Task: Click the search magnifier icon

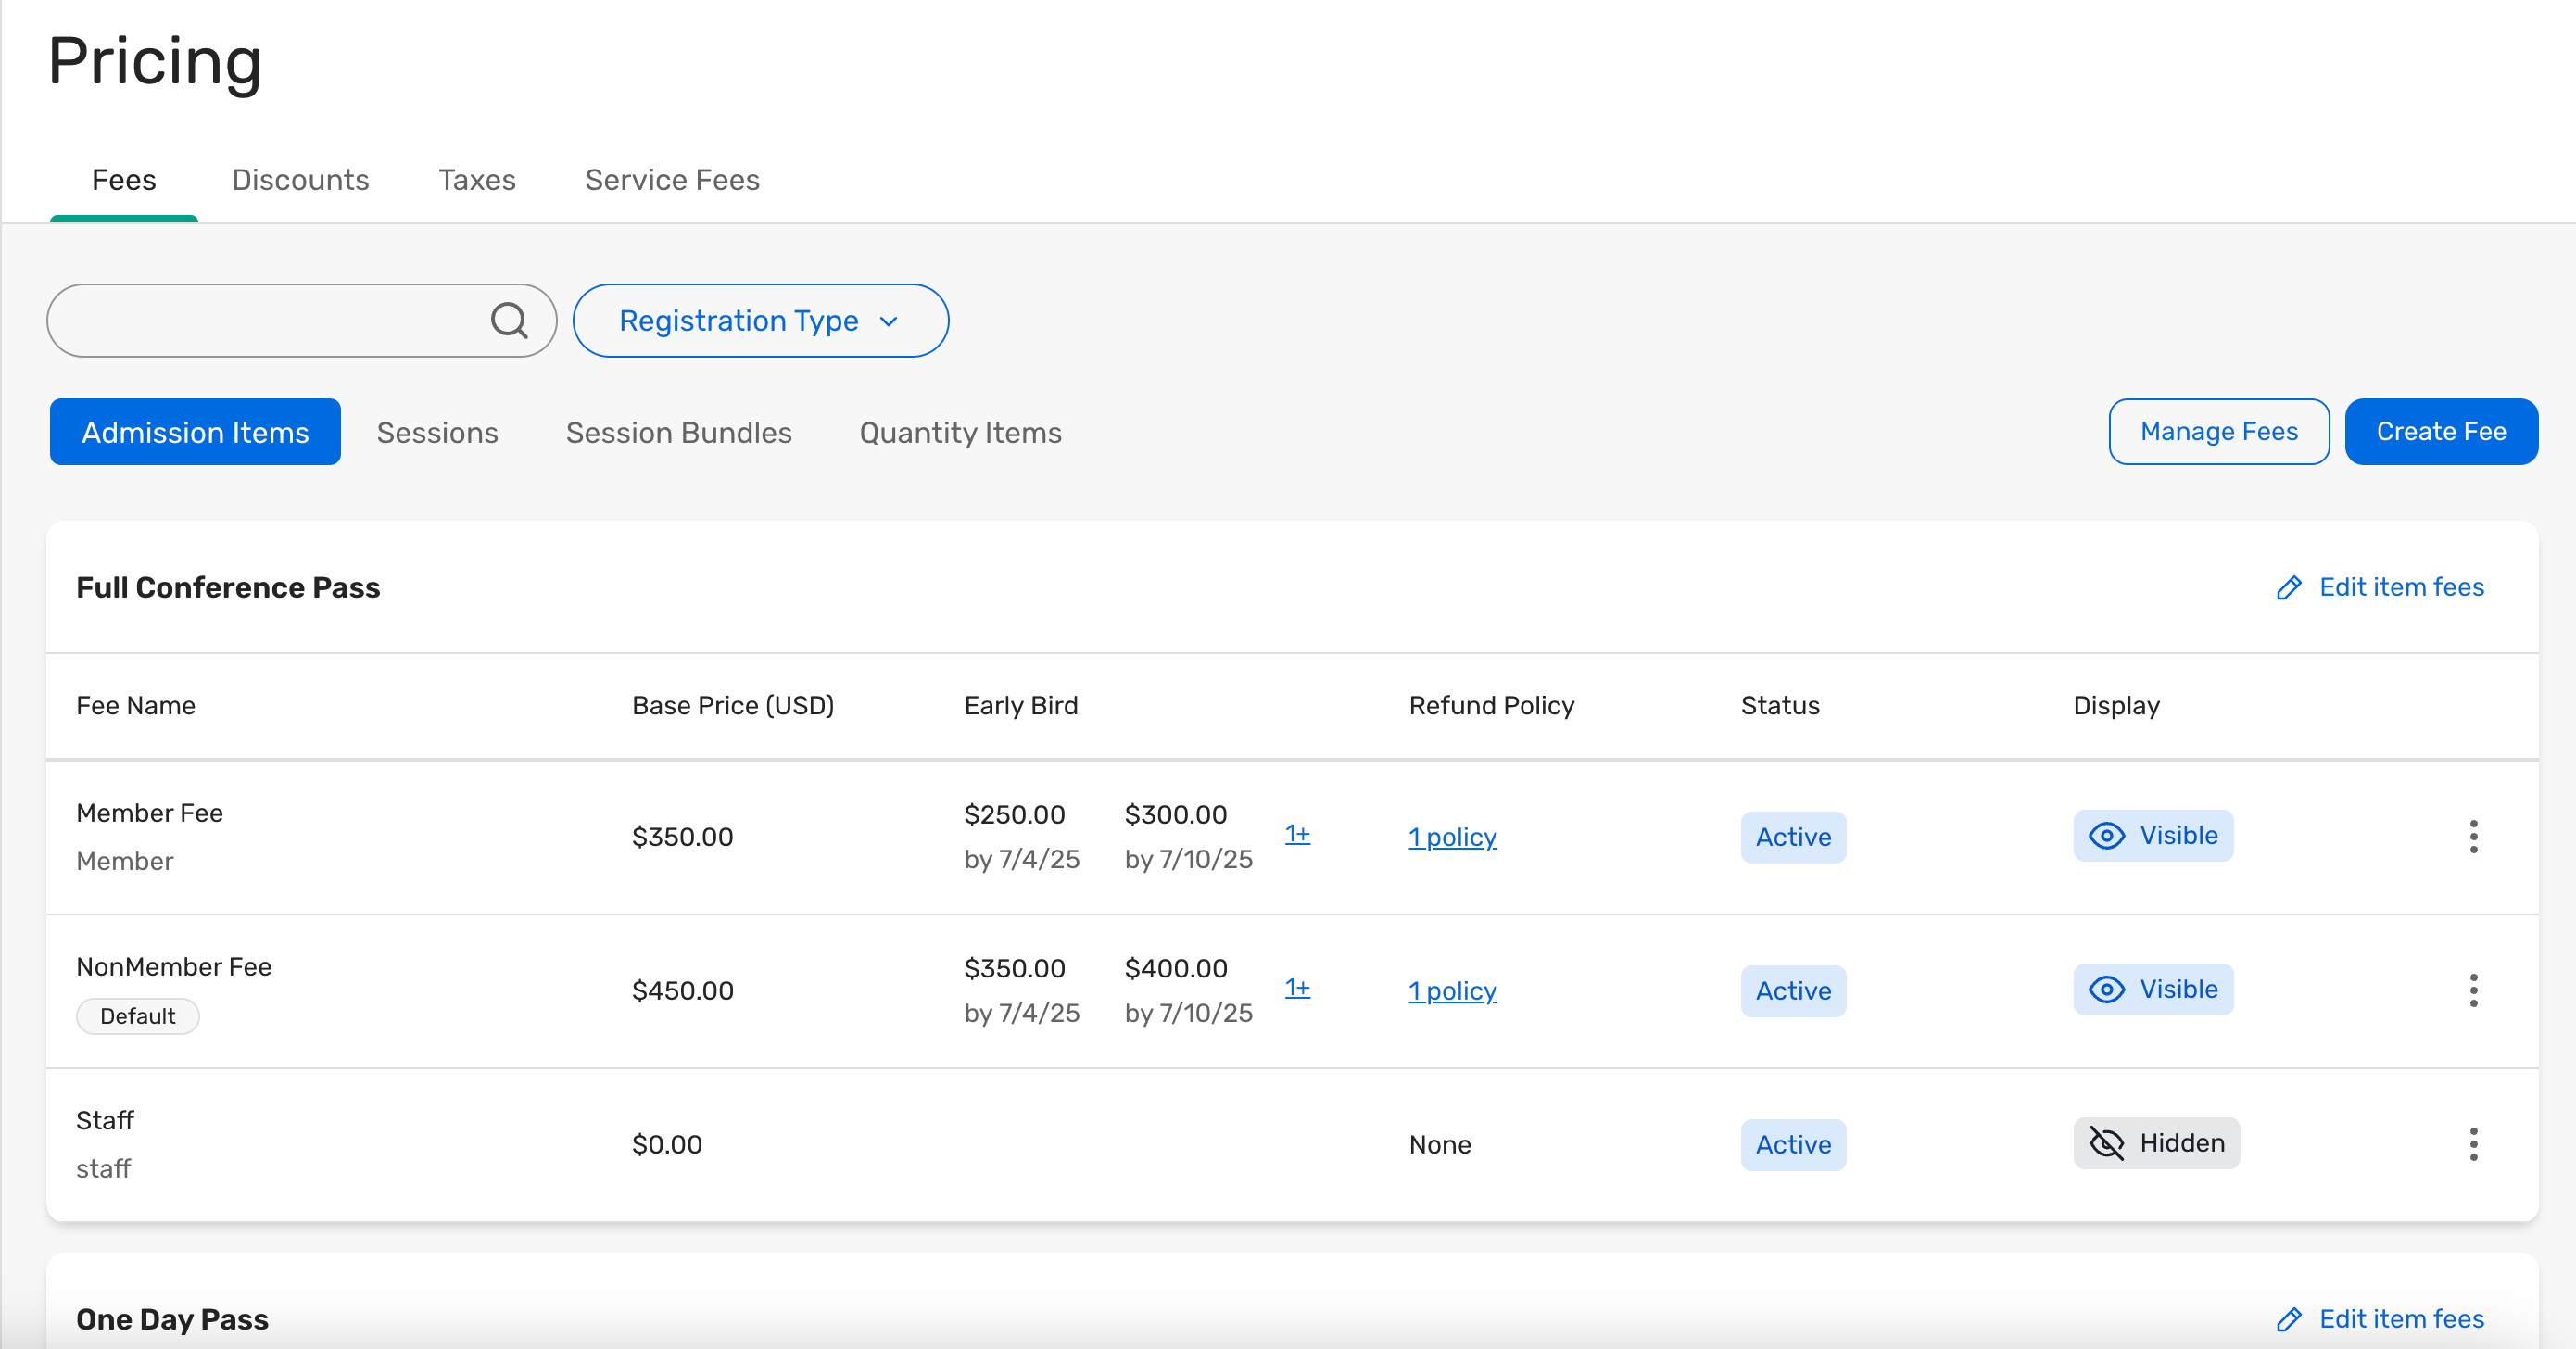Action: coord(509,321)
